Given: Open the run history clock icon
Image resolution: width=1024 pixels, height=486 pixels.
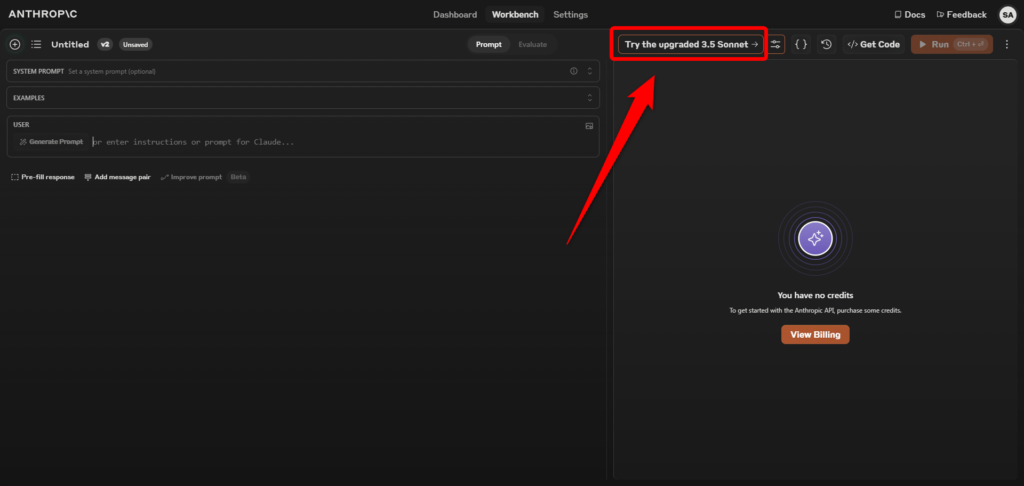Looking at the screenshot, I should [x=827, y=44].
